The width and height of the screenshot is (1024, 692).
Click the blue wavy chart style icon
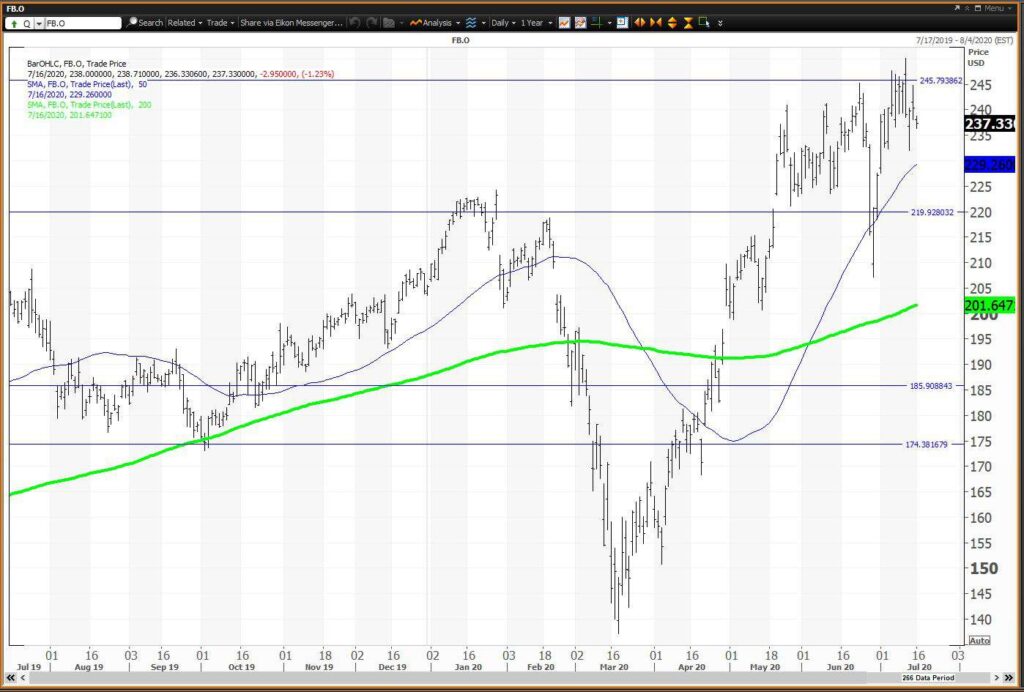click(x=471, y=23)
